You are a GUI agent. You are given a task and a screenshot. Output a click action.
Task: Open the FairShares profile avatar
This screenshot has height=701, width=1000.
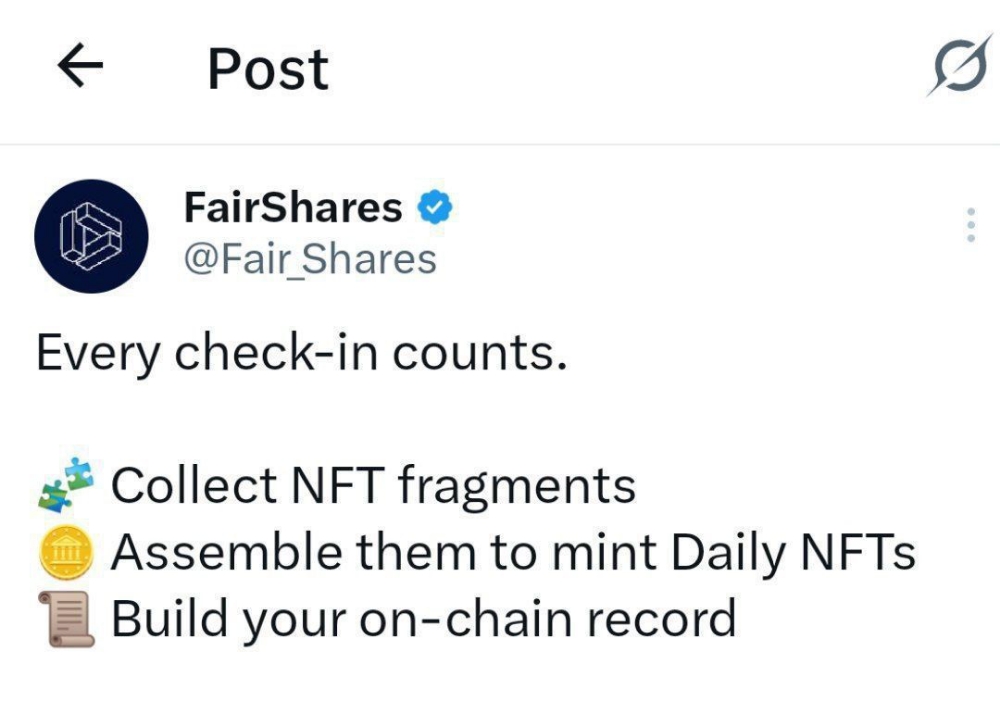click(91, 236)
